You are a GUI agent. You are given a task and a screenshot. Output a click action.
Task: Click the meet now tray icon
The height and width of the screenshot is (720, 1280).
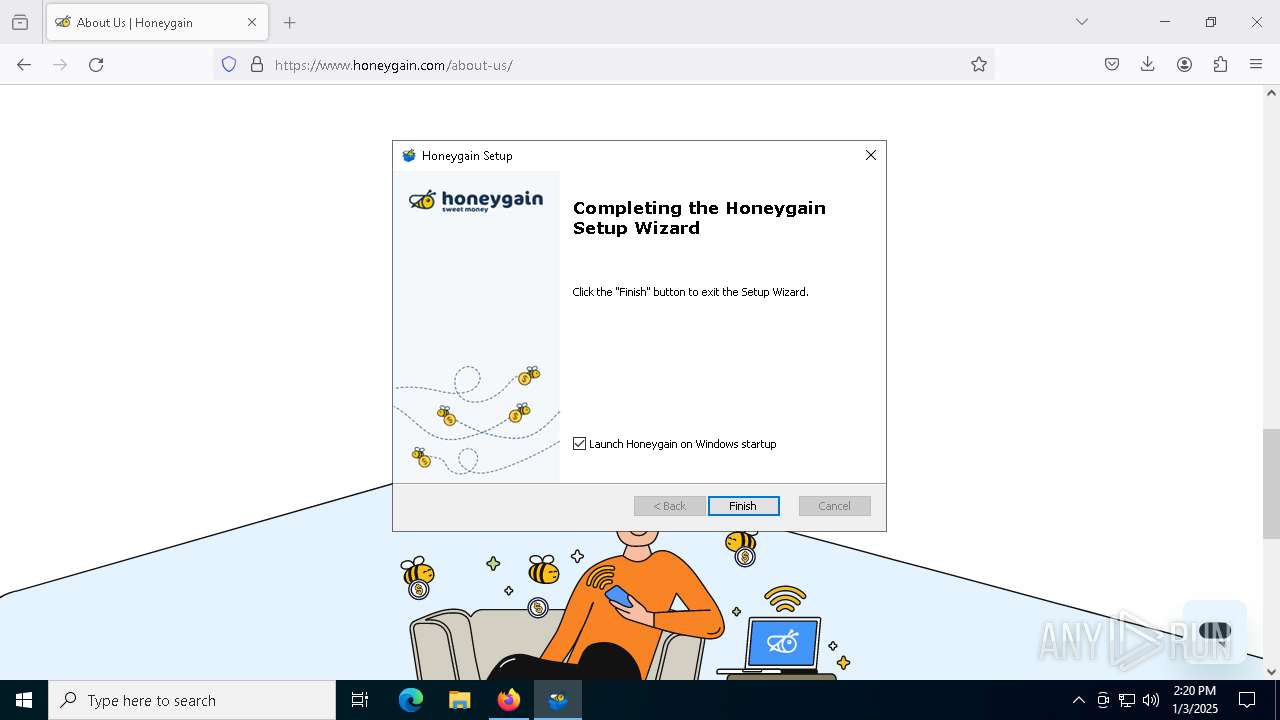point(1103,700)
